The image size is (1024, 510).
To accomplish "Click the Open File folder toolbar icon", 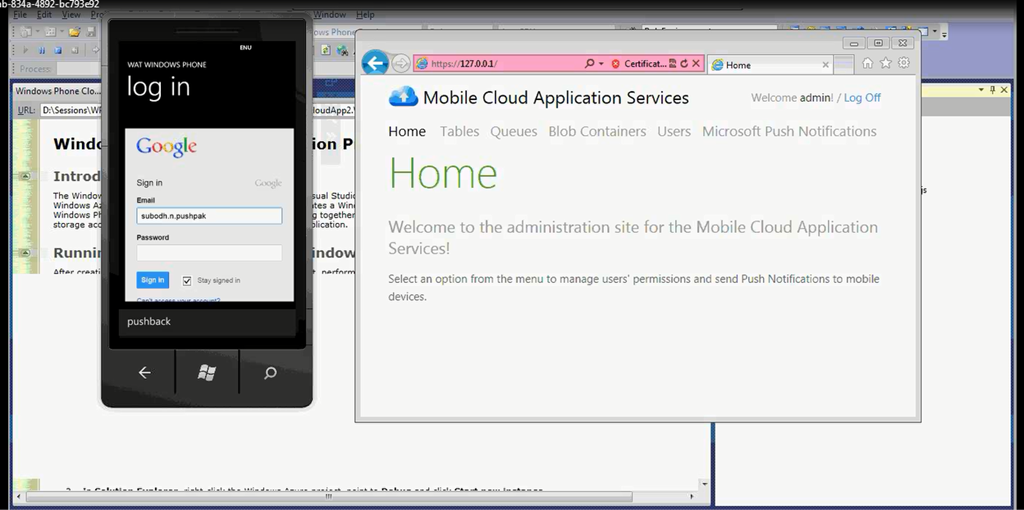I will [74, 31].
